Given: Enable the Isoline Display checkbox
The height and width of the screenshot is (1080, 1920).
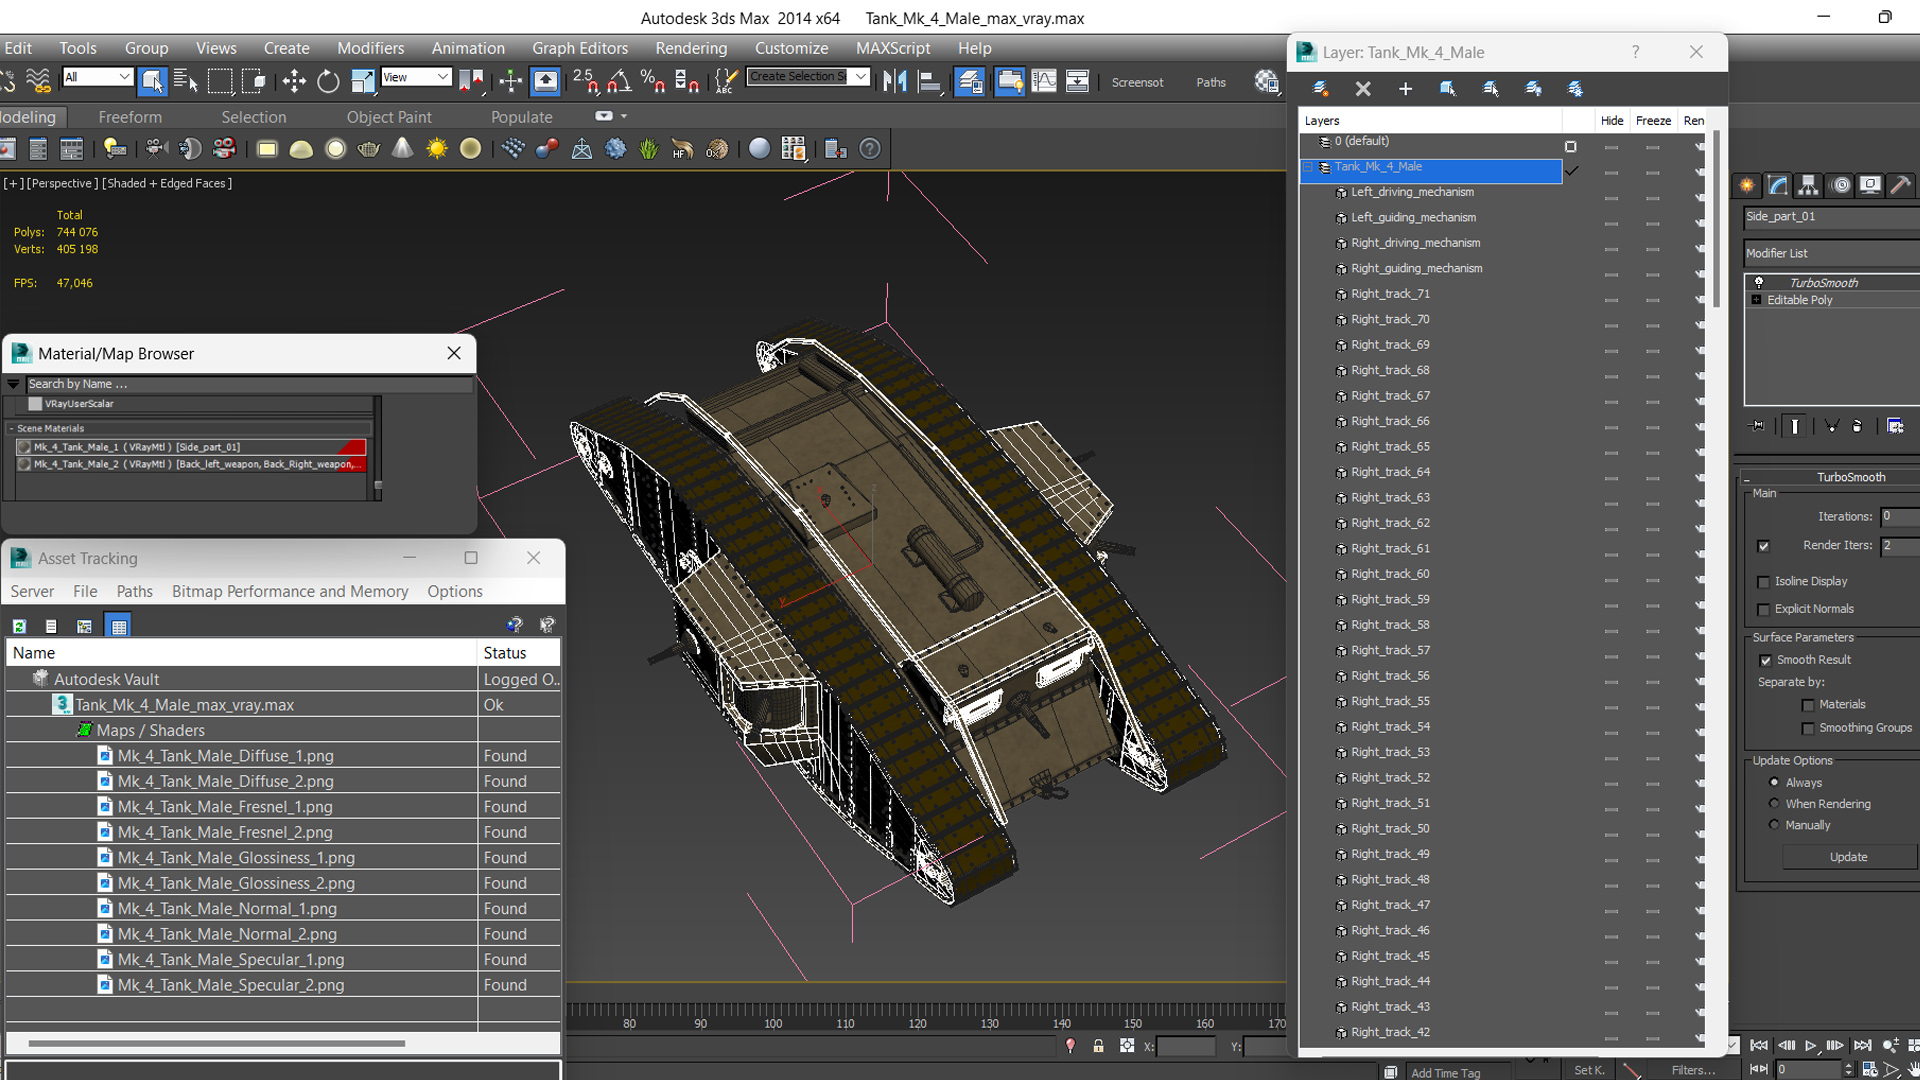Looking at the screenshot, I should pyautogui.click(x=1764, y=582).
